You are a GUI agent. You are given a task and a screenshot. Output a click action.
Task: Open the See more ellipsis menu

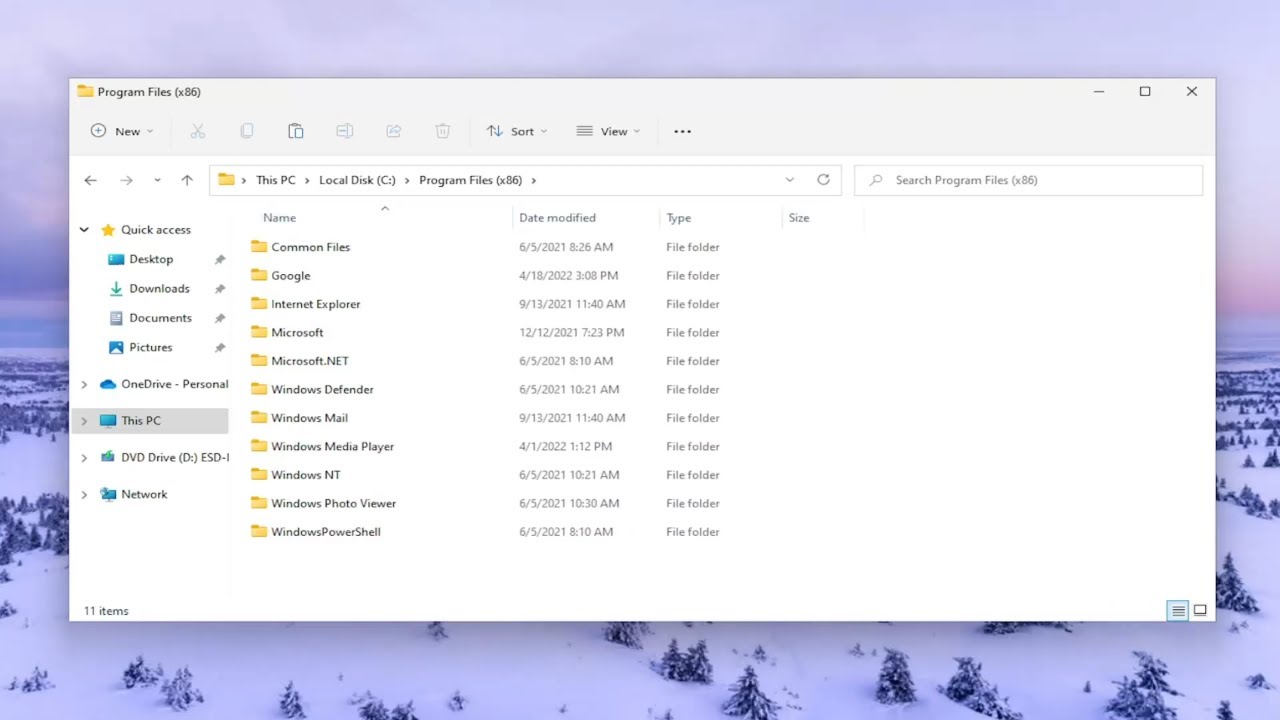[x=683, y=131]
